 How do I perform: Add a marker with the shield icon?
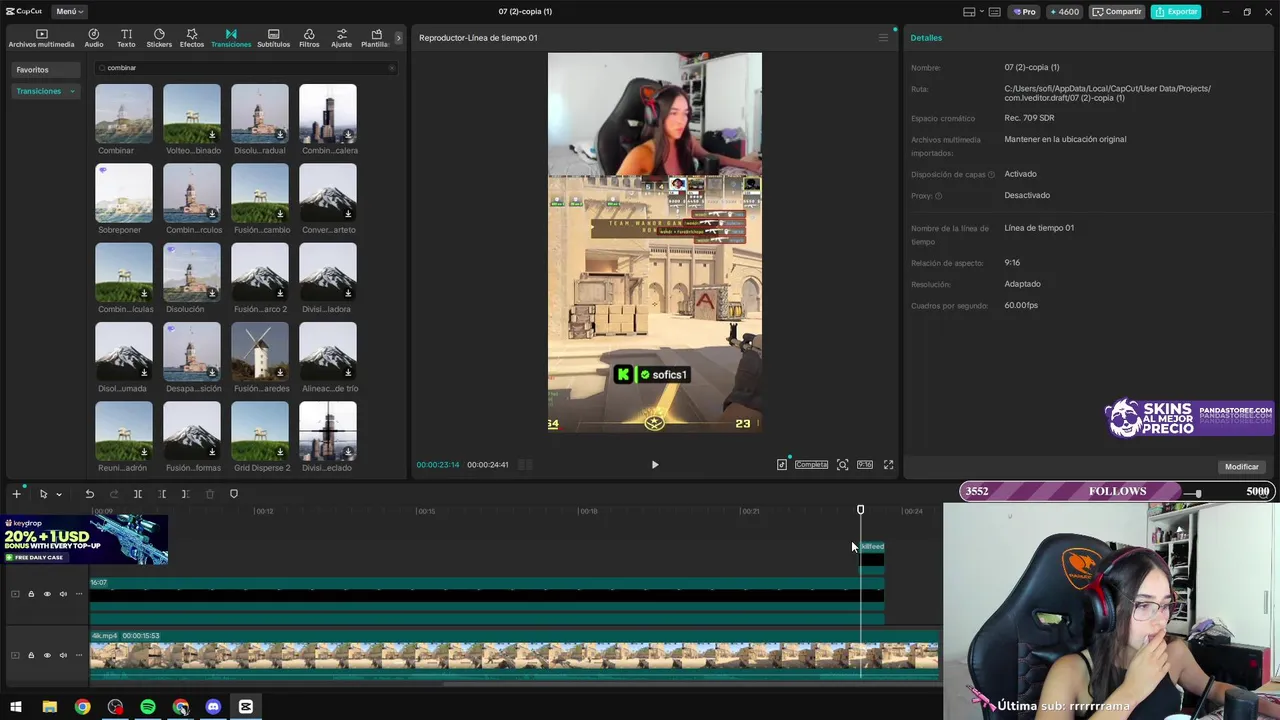(x=234, y=494)
